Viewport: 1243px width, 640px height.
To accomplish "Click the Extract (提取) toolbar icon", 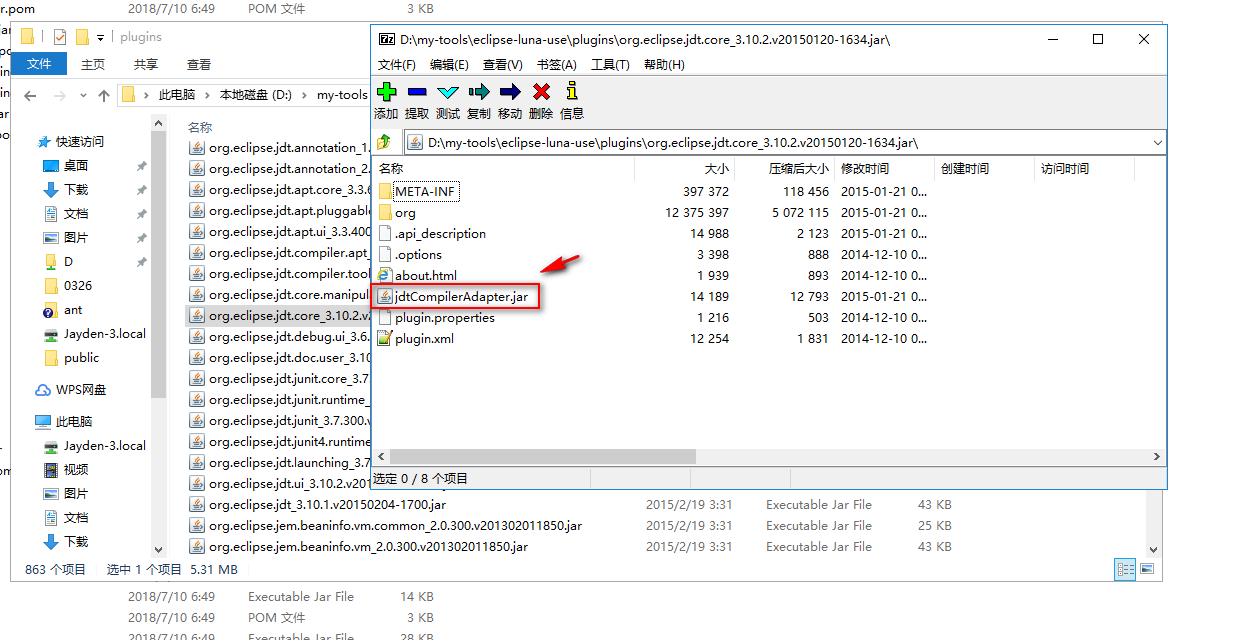I will [x=417, y=93].
